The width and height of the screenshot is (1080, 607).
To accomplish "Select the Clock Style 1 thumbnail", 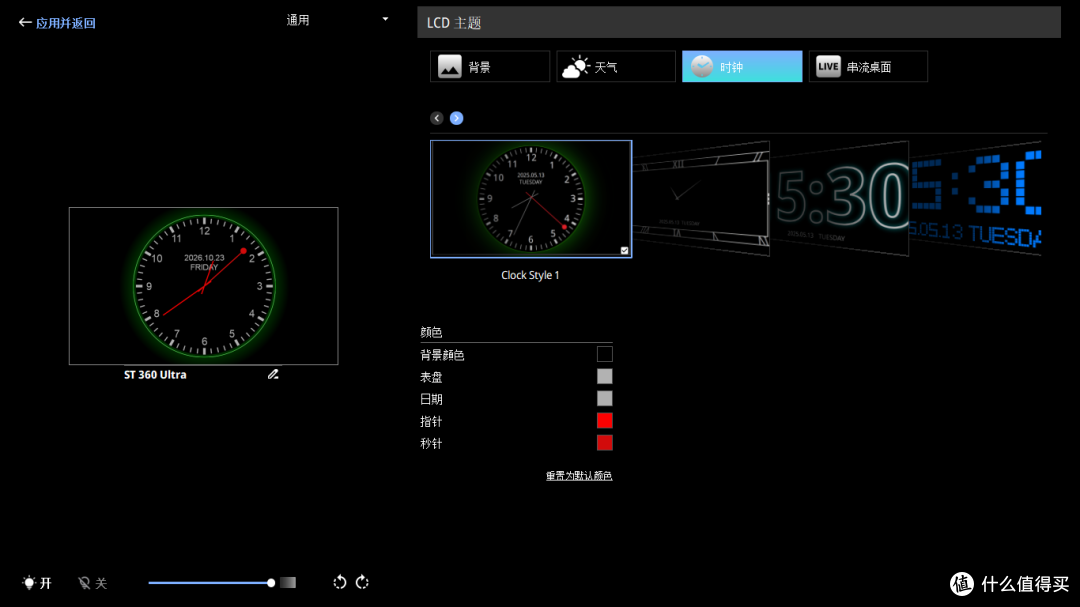I will click(531, 199).
